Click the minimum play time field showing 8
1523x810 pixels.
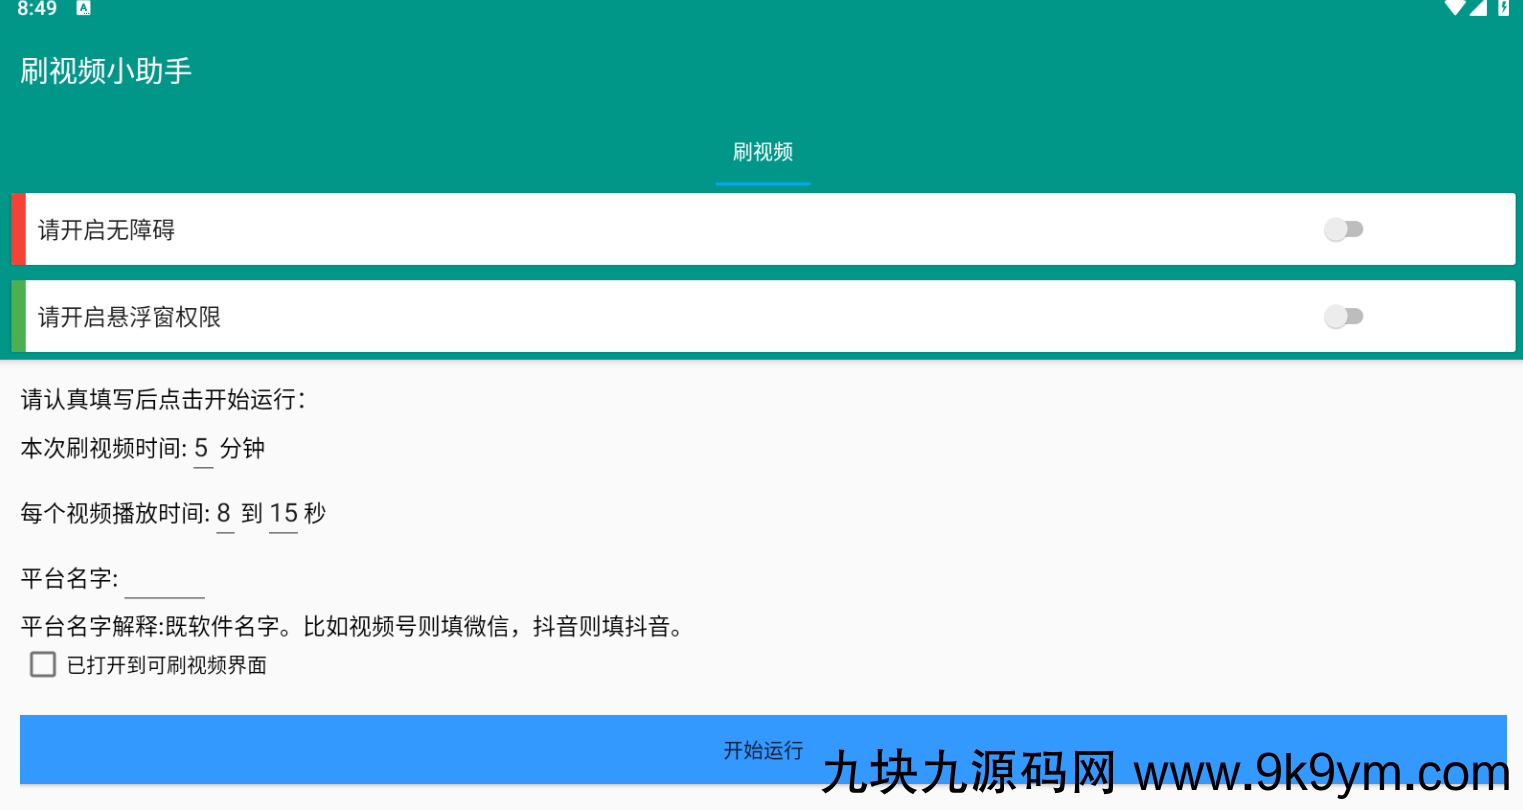click(224, 513)
